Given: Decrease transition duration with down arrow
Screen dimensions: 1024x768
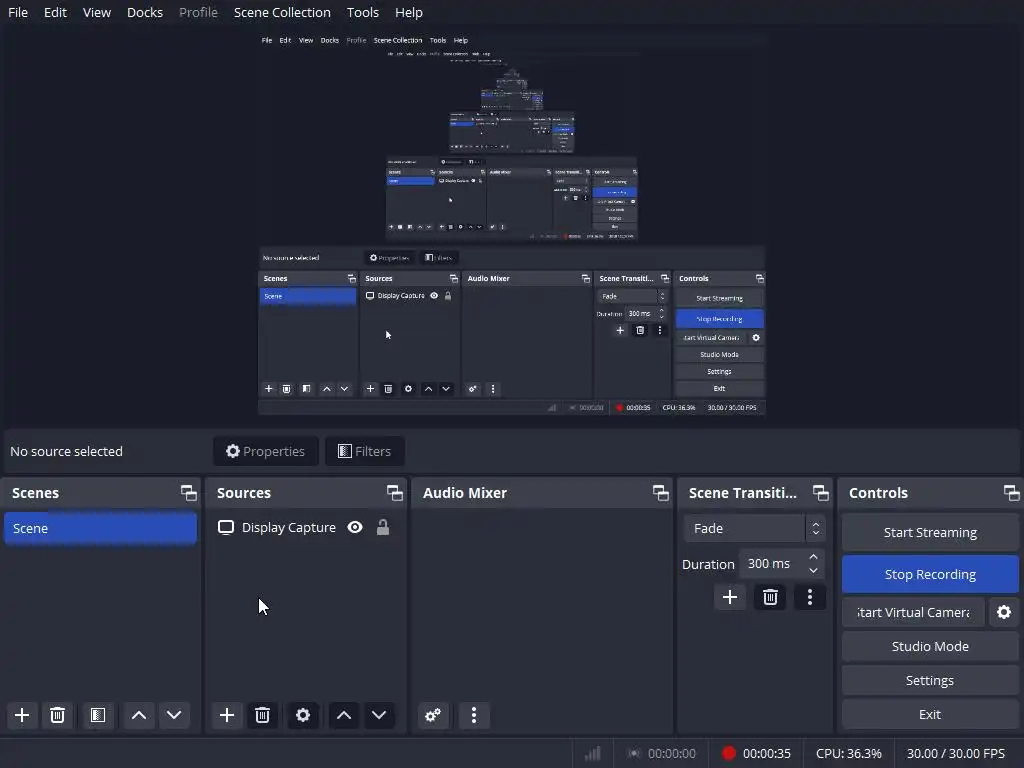Looking at the screenshot, I should [813, 571].
